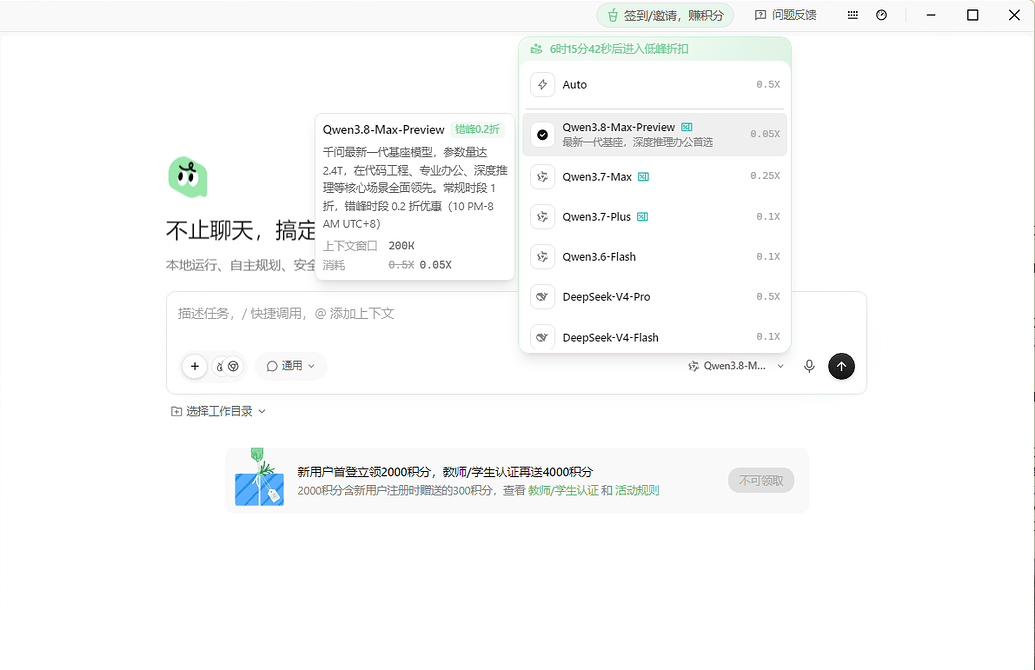
Task: Click the Chrome browser connector icon
Action: pyautogui.click(x=233, y=366)
